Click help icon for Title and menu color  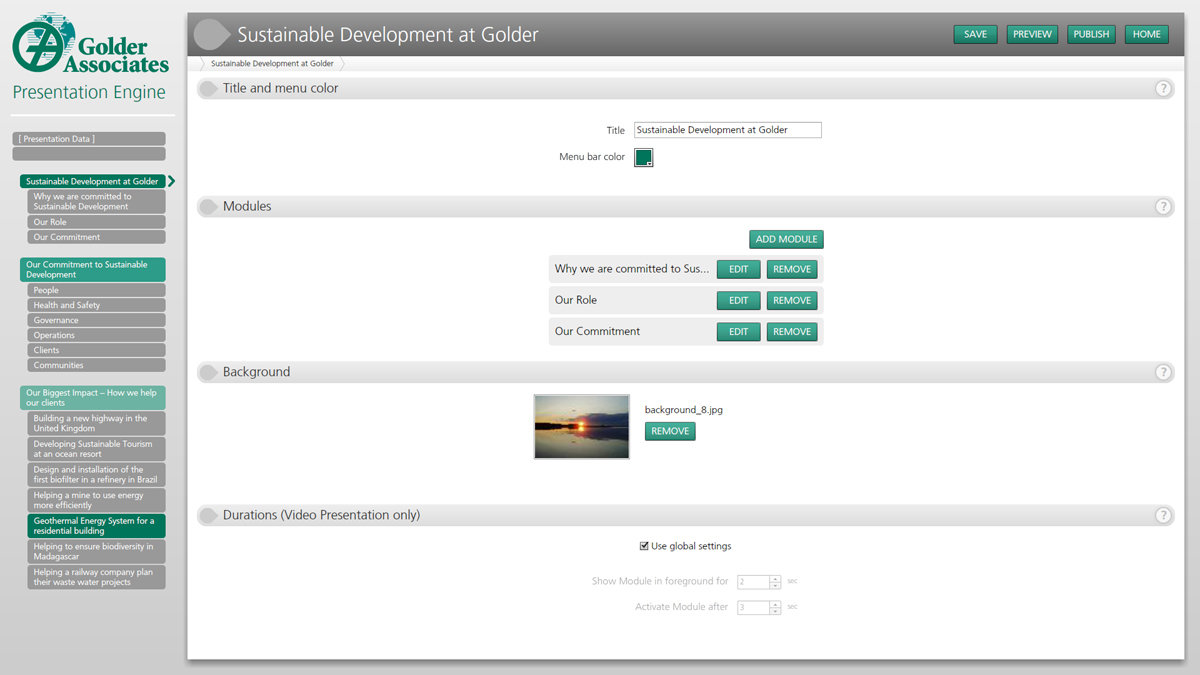[1163, 88]
